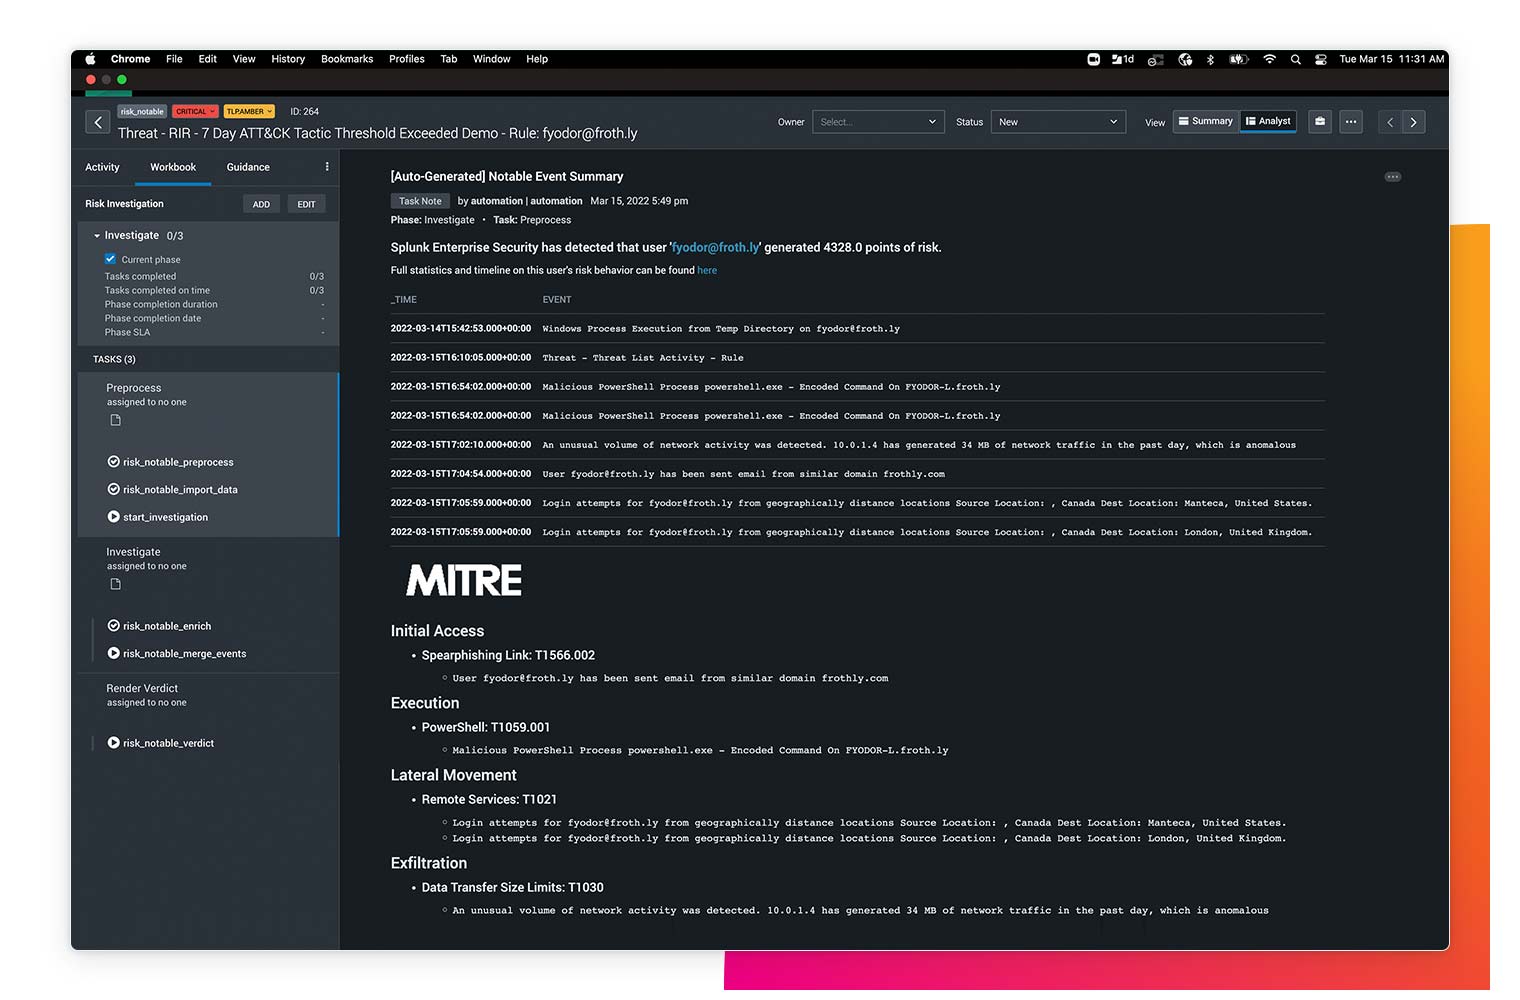Toggle completion of risk_notable_preprocess
The height and width of the screenshot is (1000, 1520).
pos(113,461)
